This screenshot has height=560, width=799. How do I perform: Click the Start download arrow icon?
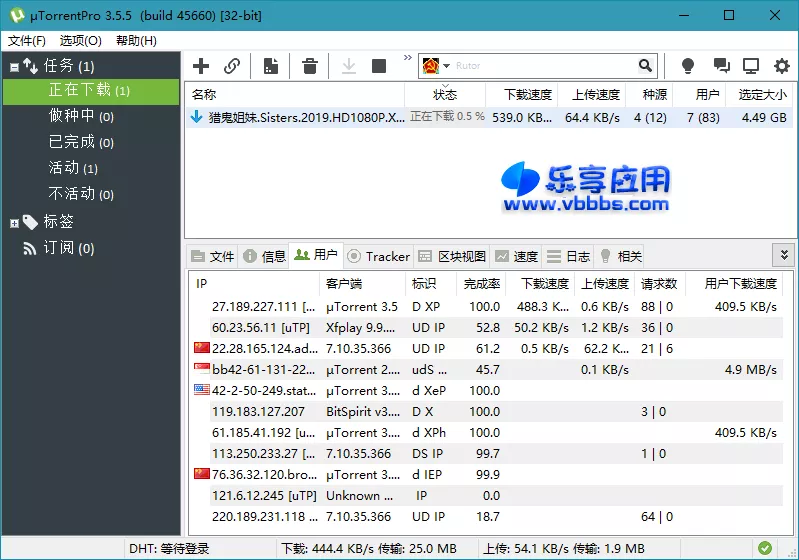point(349,66)
